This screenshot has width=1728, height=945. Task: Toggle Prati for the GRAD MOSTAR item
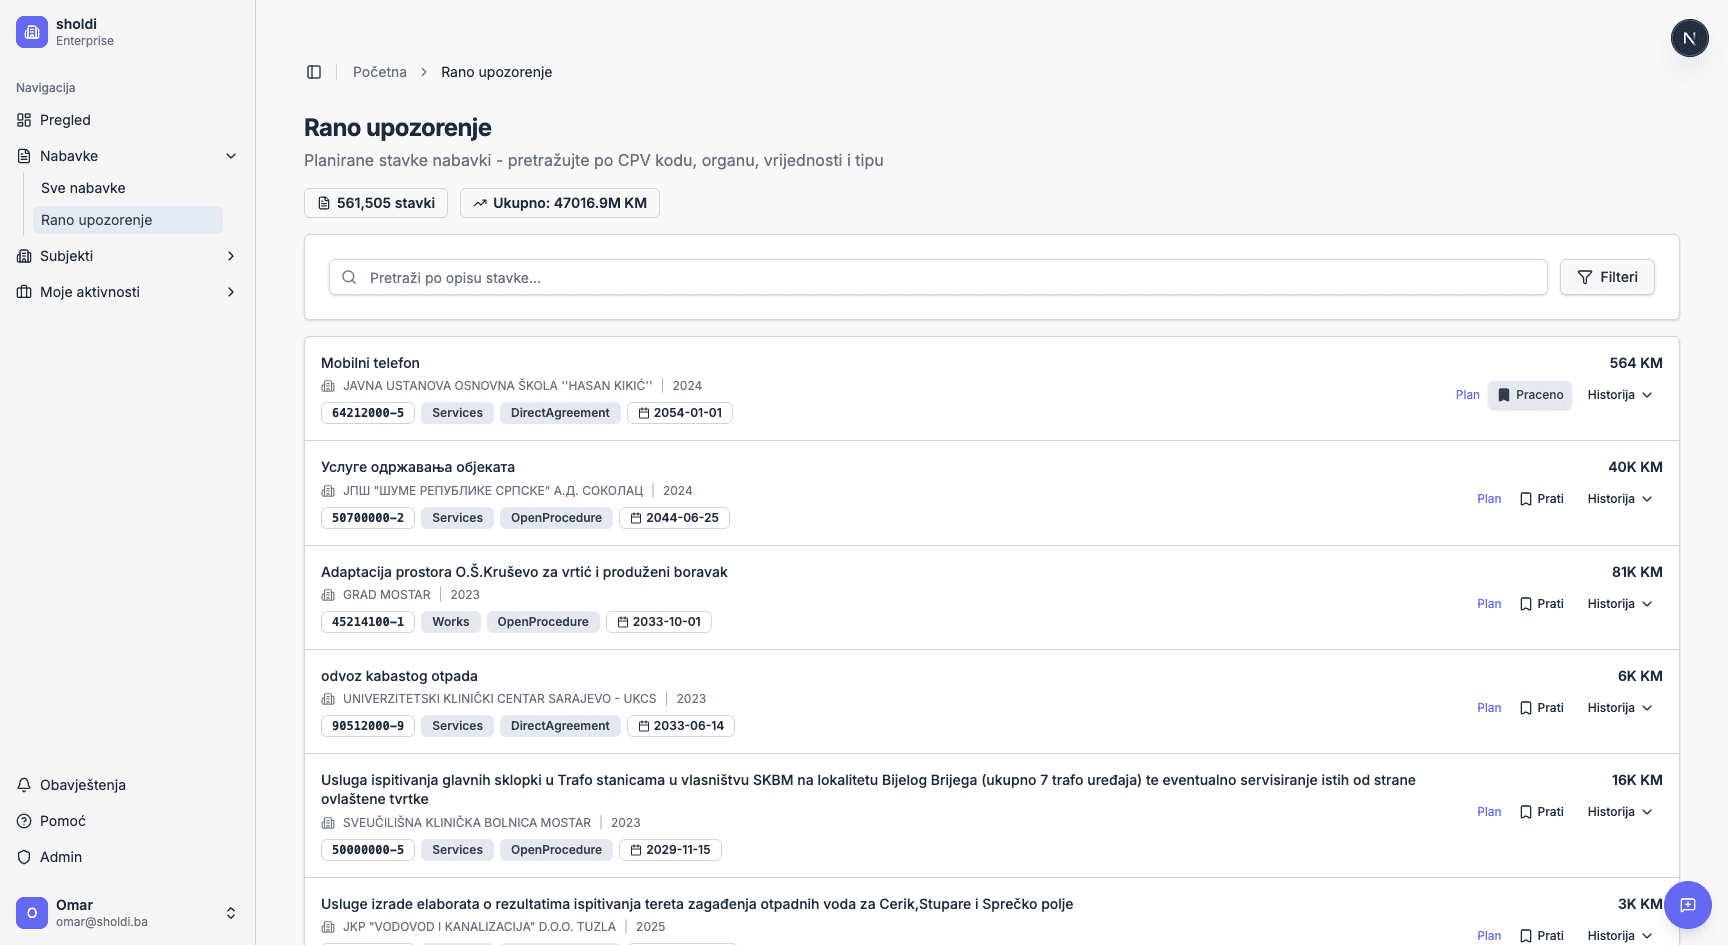tap(1541, 604)
